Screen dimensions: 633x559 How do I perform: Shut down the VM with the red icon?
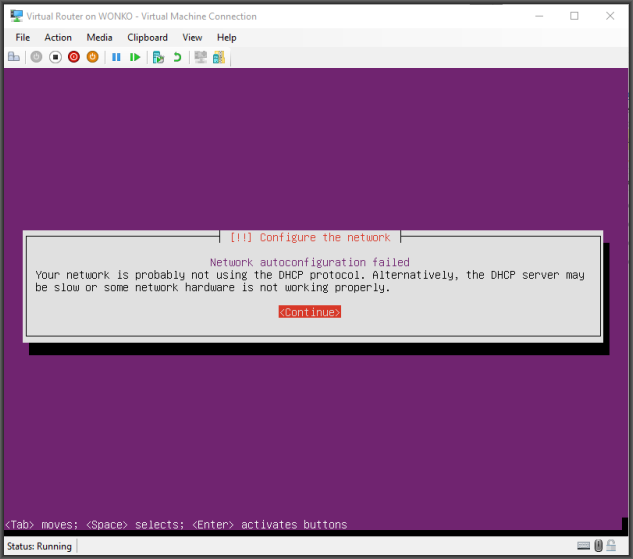tap(74, 57)
